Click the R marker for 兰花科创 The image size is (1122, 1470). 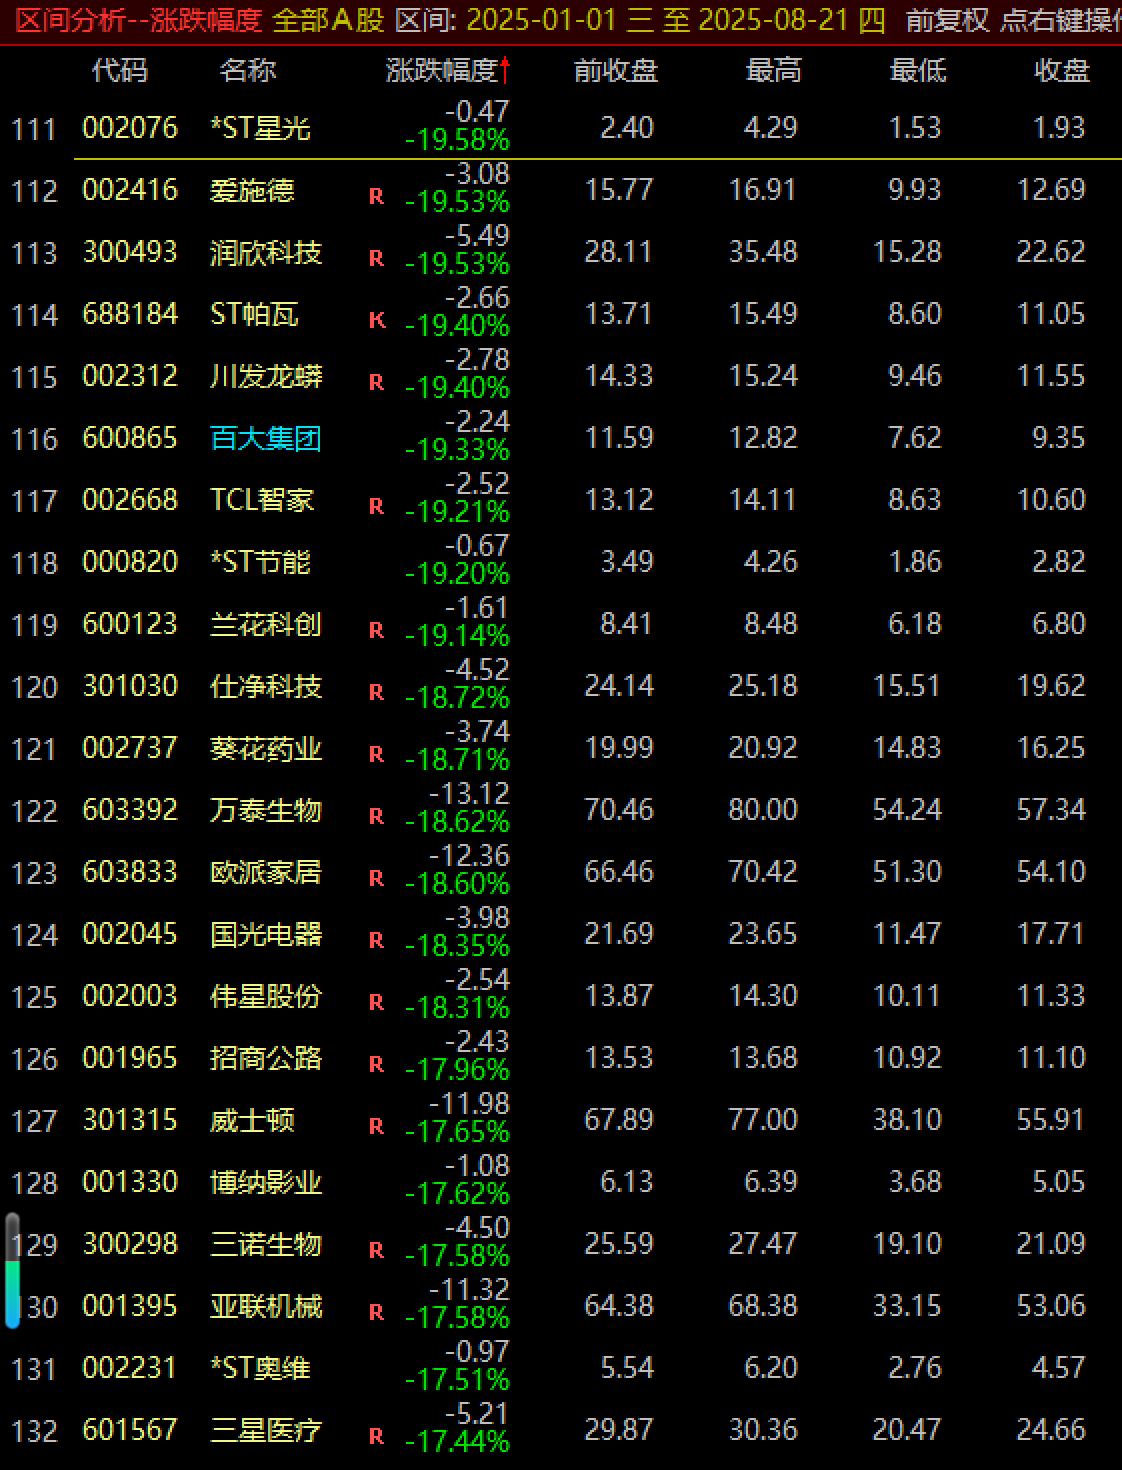coord(376,631)
